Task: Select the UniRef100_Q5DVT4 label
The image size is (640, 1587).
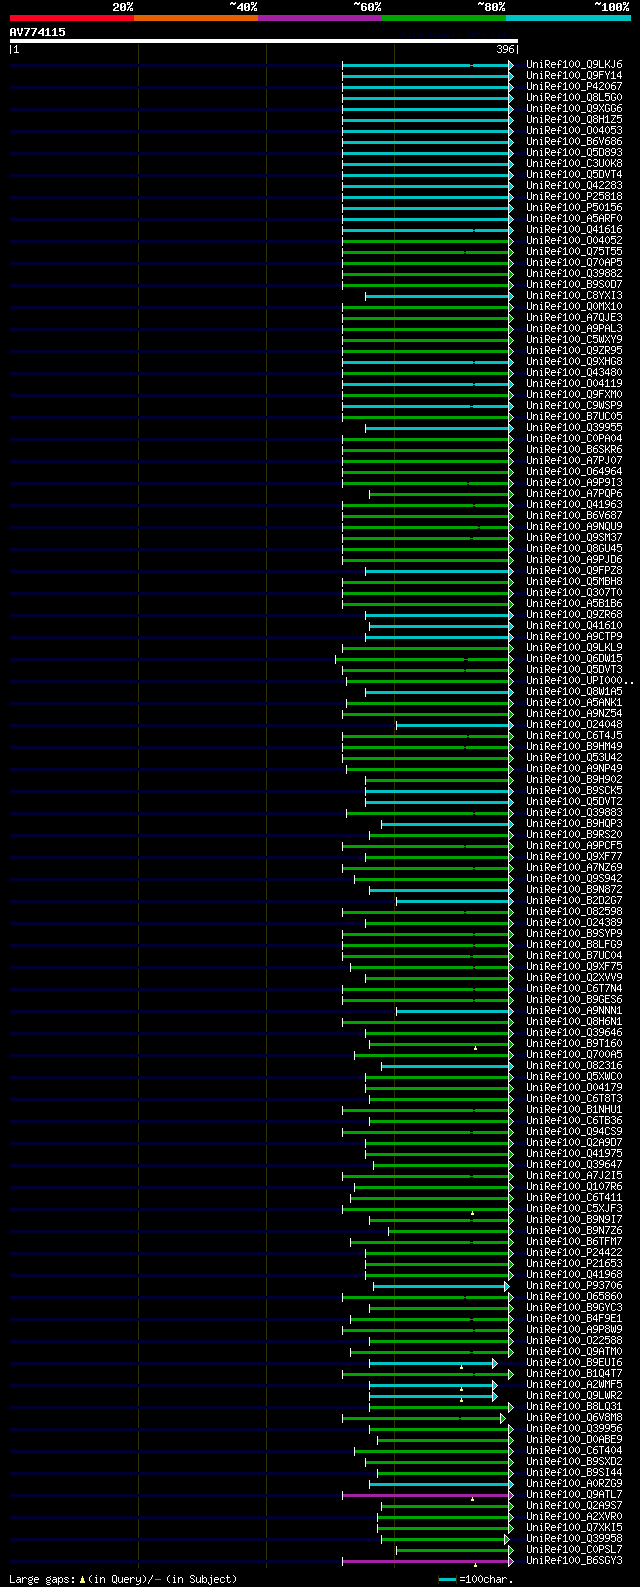Action: point(574,174)
